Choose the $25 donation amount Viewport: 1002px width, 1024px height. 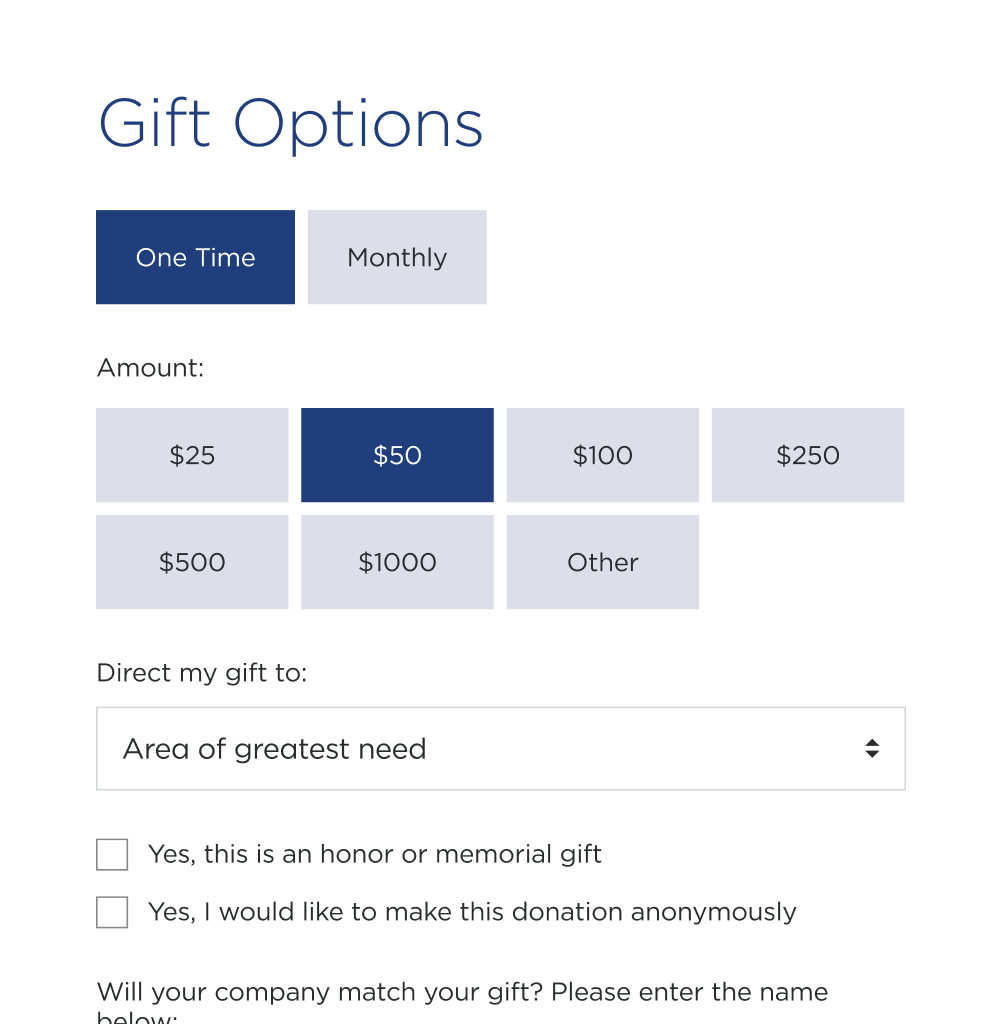pyautogui.click(x=192, y=455)
